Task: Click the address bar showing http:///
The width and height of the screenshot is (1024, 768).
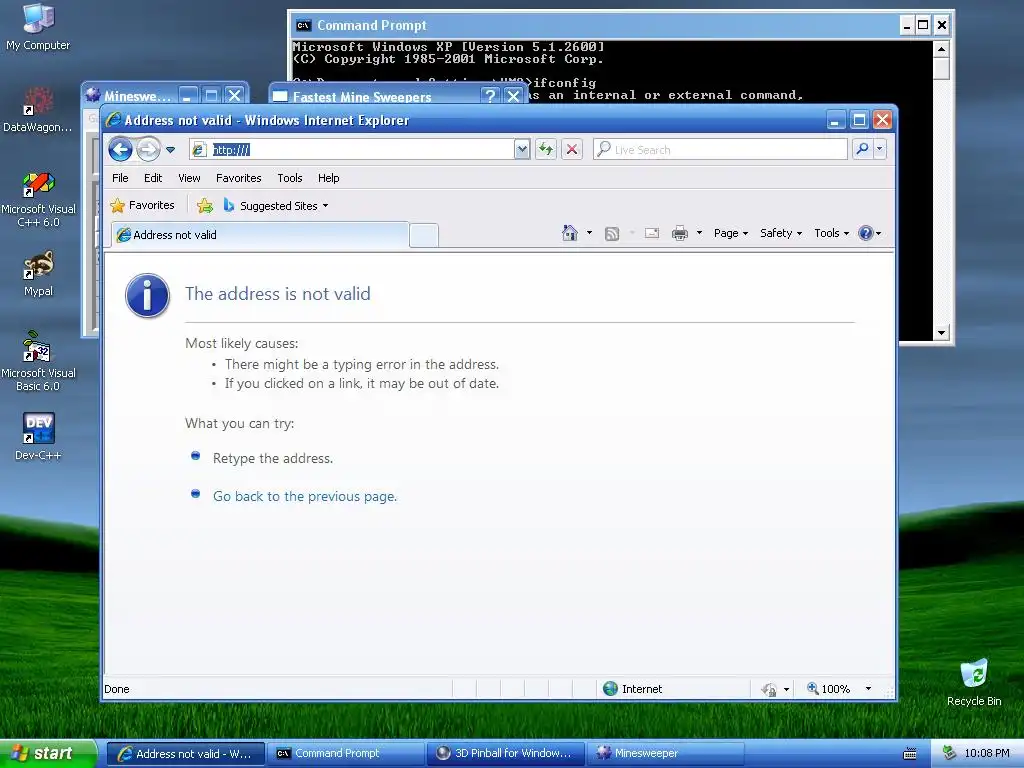Action: 351,150
